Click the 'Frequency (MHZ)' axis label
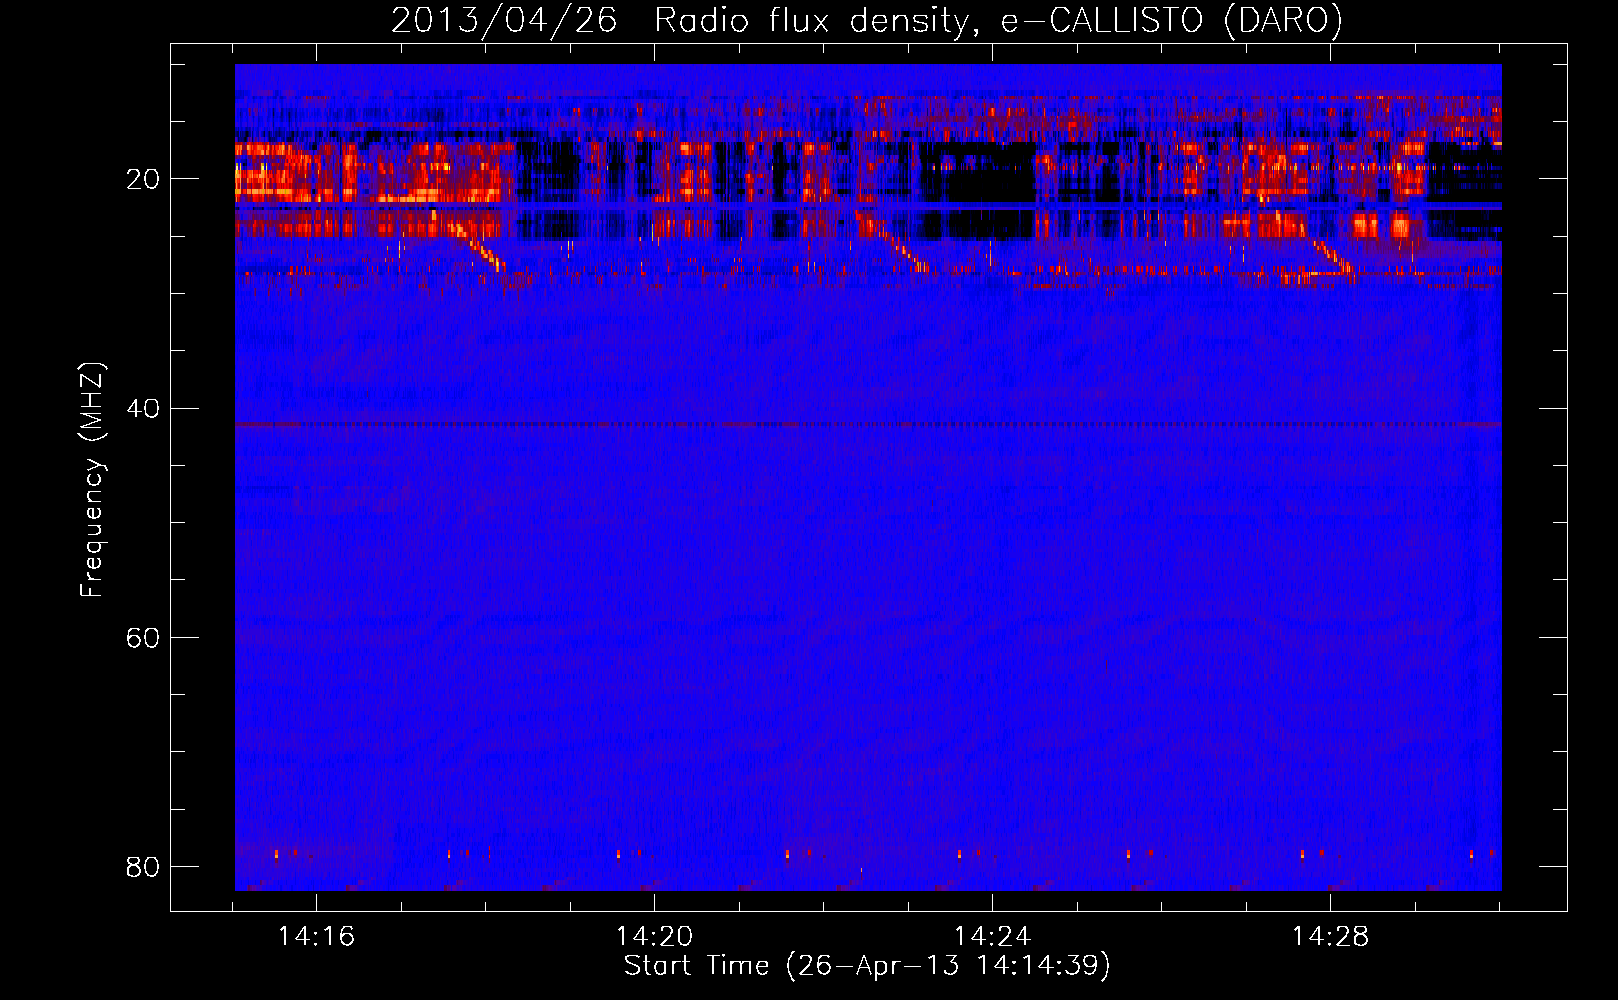The image size is (1618, 1000). point(92,480)
